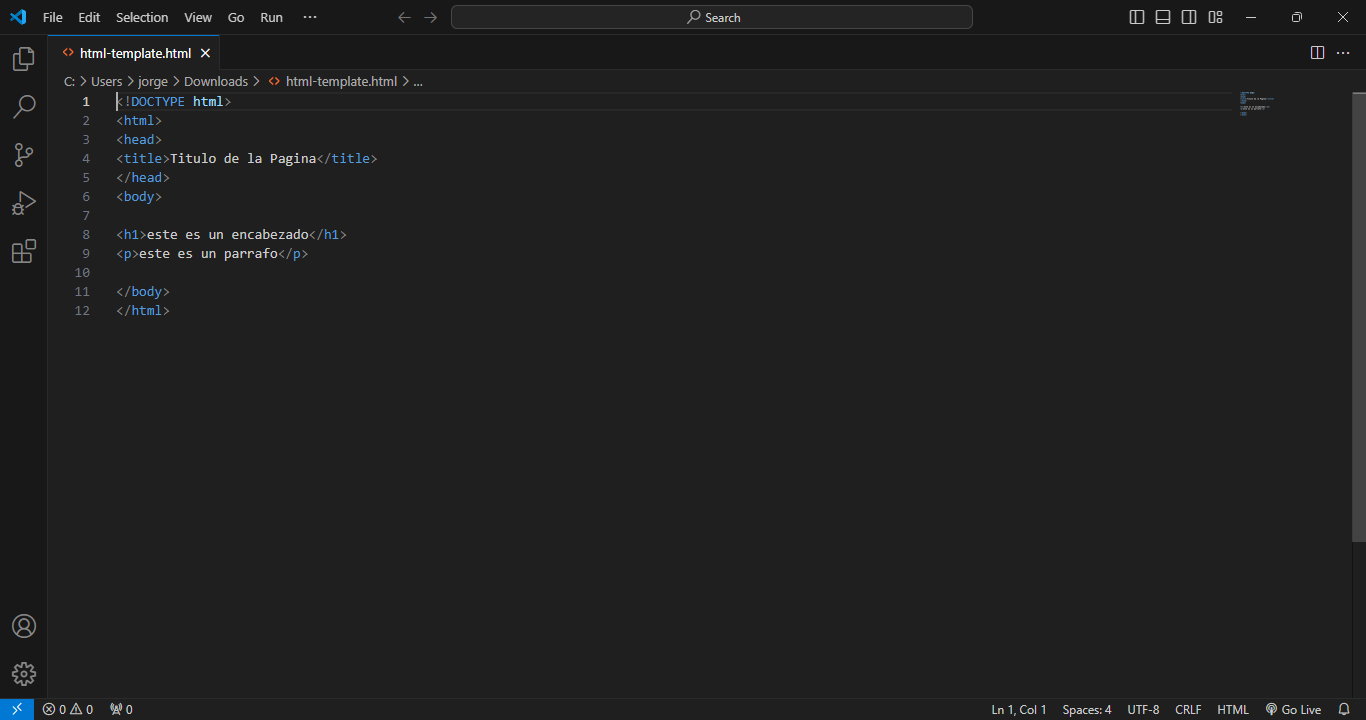Close the html-template.html tab

(x=205, y=53)
